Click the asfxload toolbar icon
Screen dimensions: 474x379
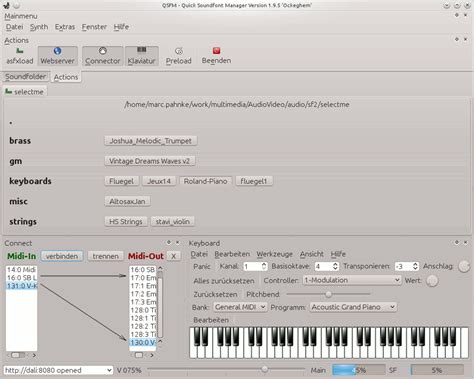20,51
